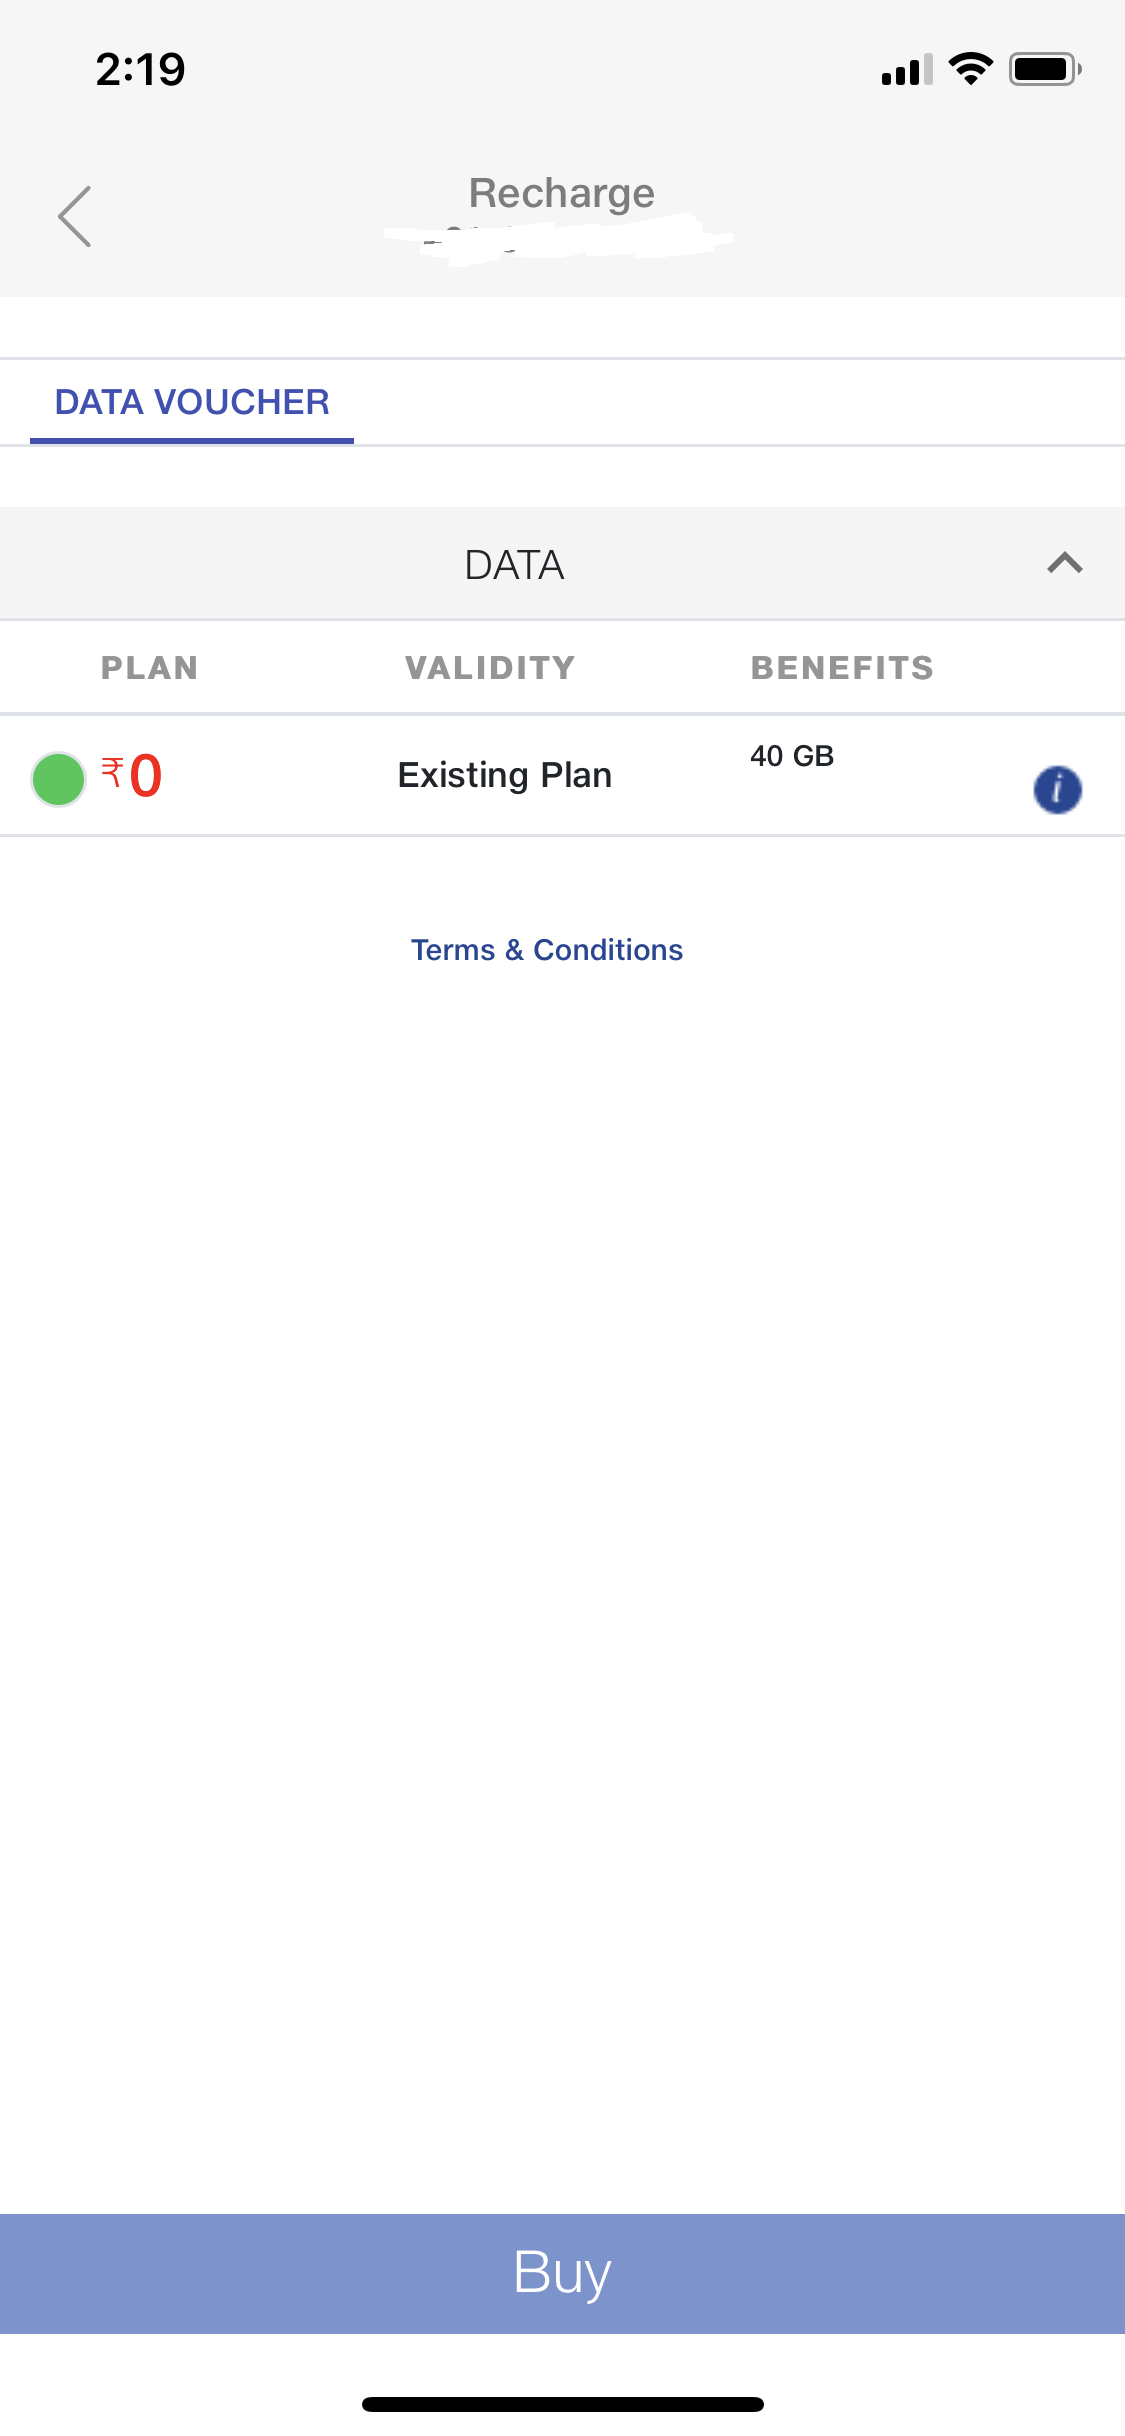Tap the battery status icon
The height and width of the screenshot is (2436, 1125).
(x=1044, y=69)
